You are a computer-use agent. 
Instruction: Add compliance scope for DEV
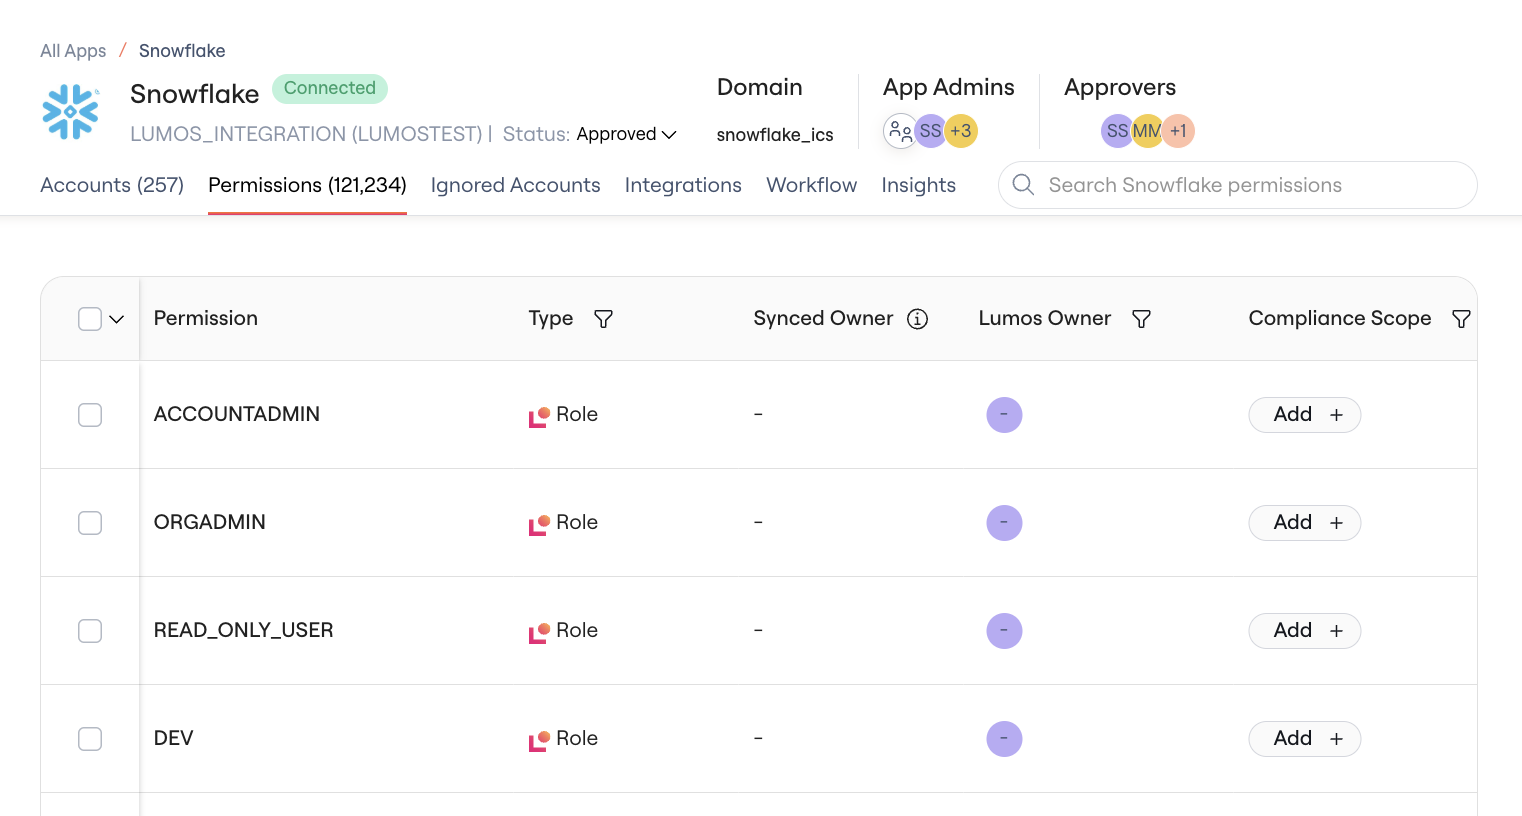[x=1304, y=739]
